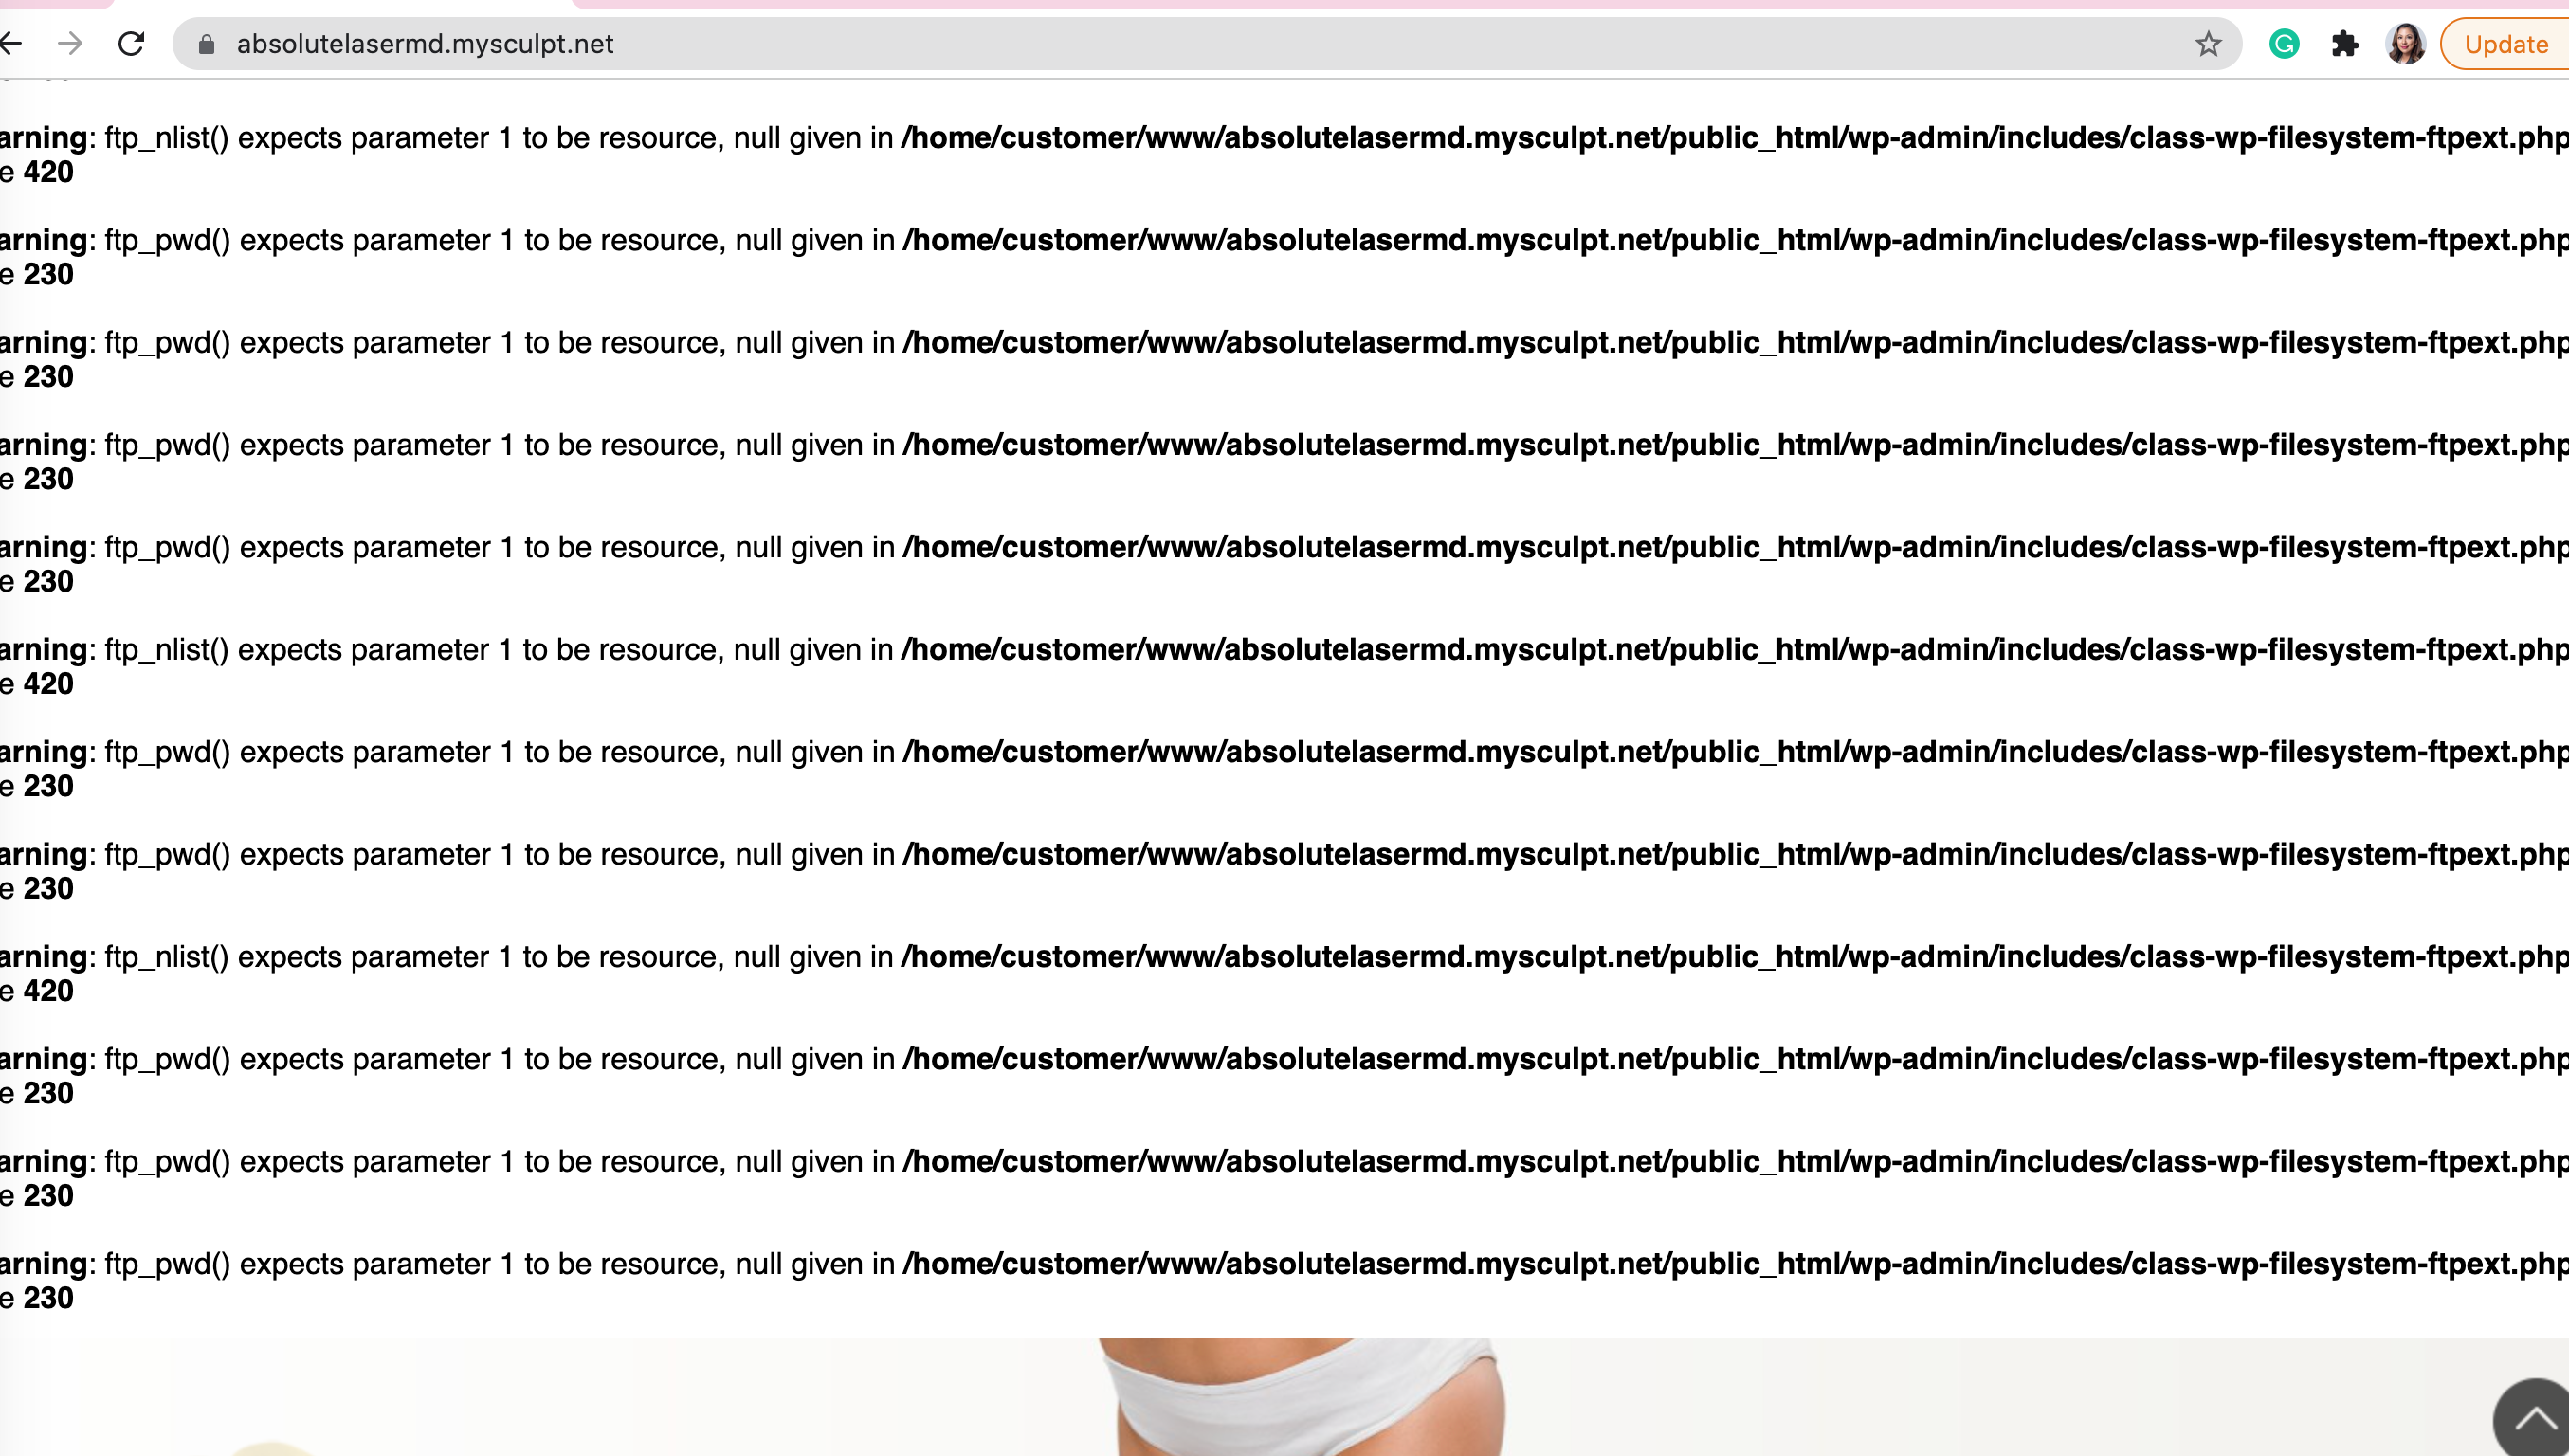Reload the absolutelasermd.mysculpt.net page
2569x1456 pixels.
[131, 43]
